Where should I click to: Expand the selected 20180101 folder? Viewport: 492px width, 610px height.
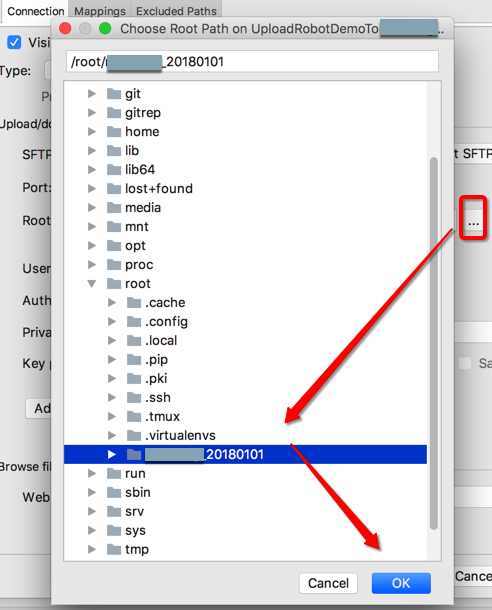(x=112, y=454)
